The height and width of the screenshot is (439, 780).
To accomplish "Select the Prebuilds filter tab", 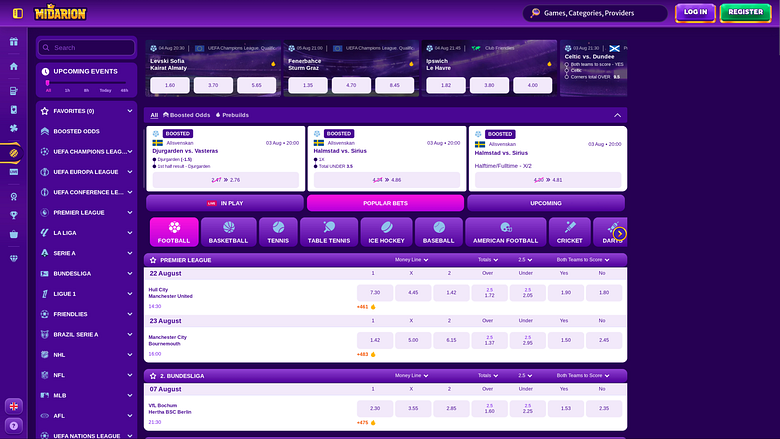I will 232,115.
